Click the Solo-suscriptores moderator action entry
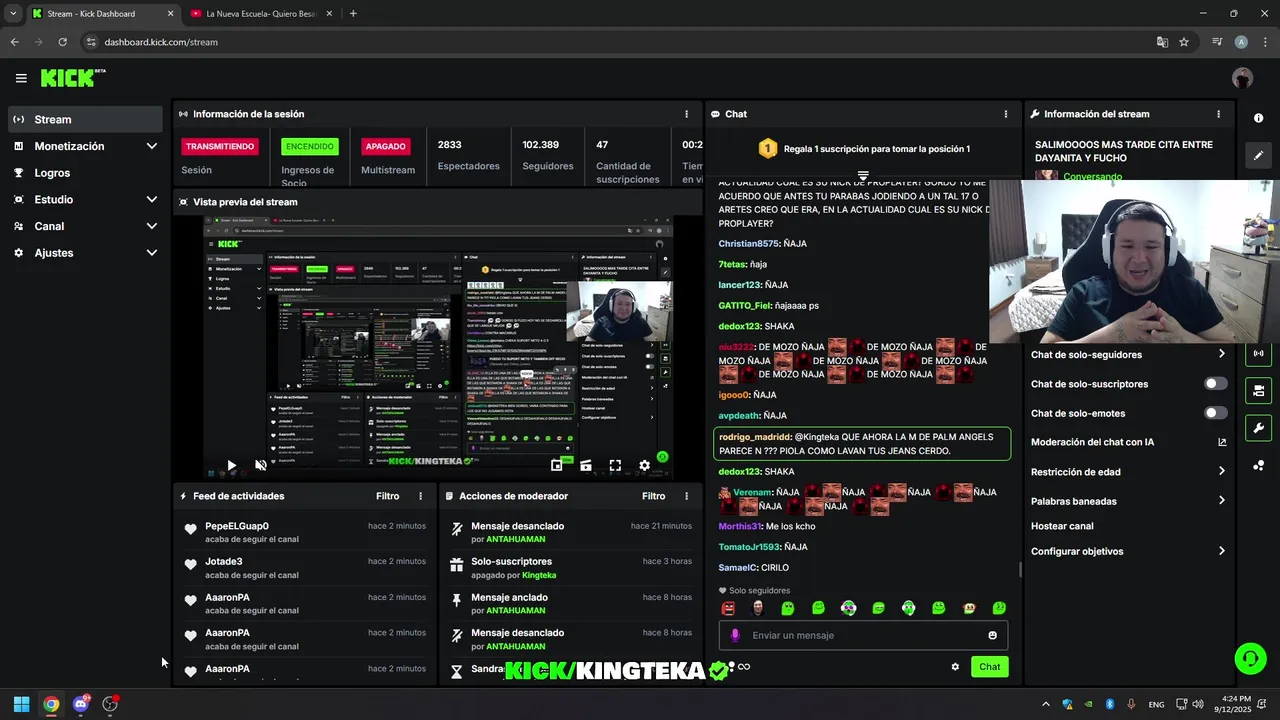 pos(570,568)
